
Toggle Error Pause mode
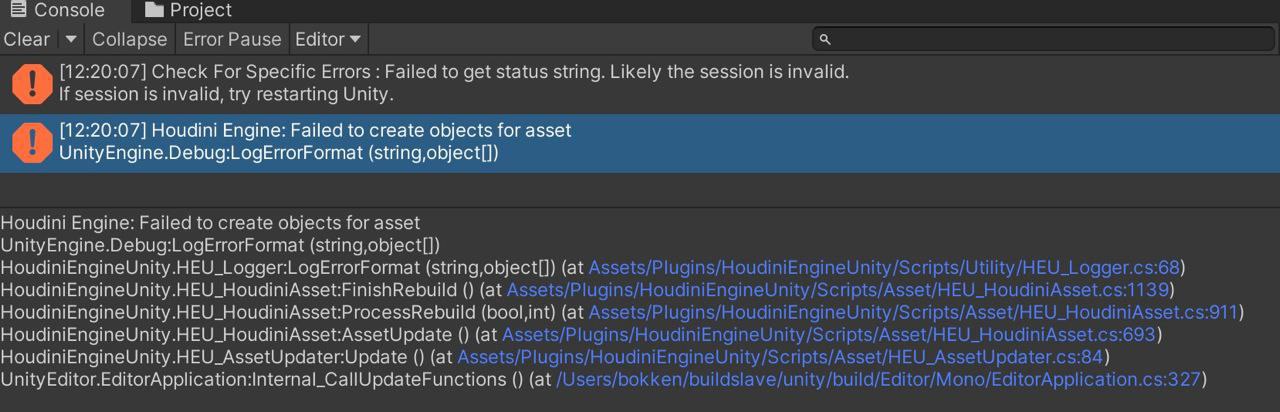(232, 39)
